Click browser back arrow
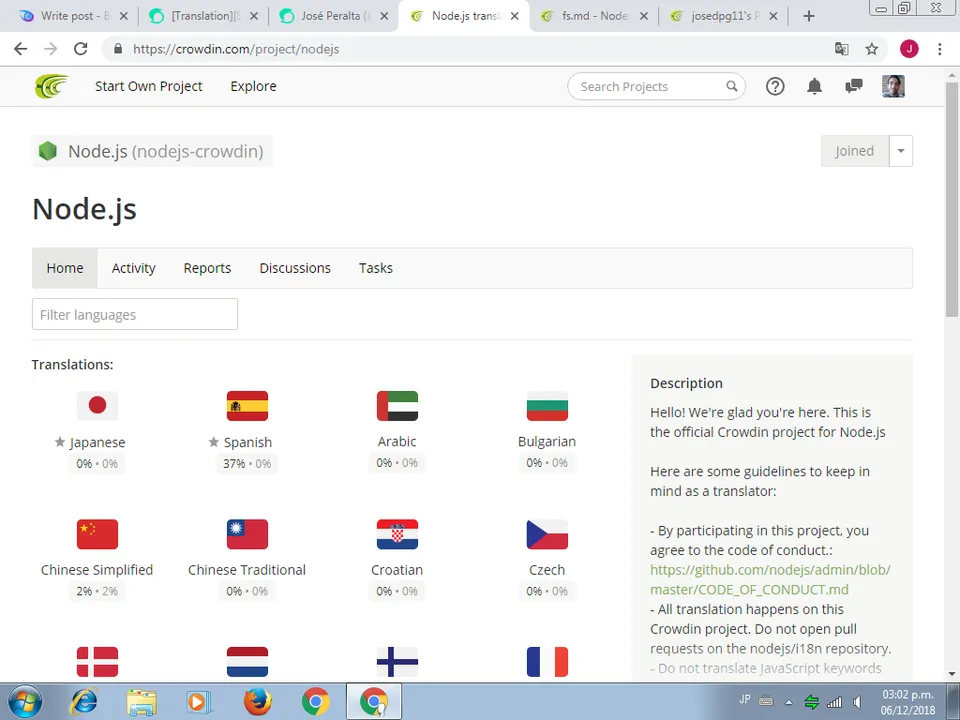960x720 pixels. 21,49
